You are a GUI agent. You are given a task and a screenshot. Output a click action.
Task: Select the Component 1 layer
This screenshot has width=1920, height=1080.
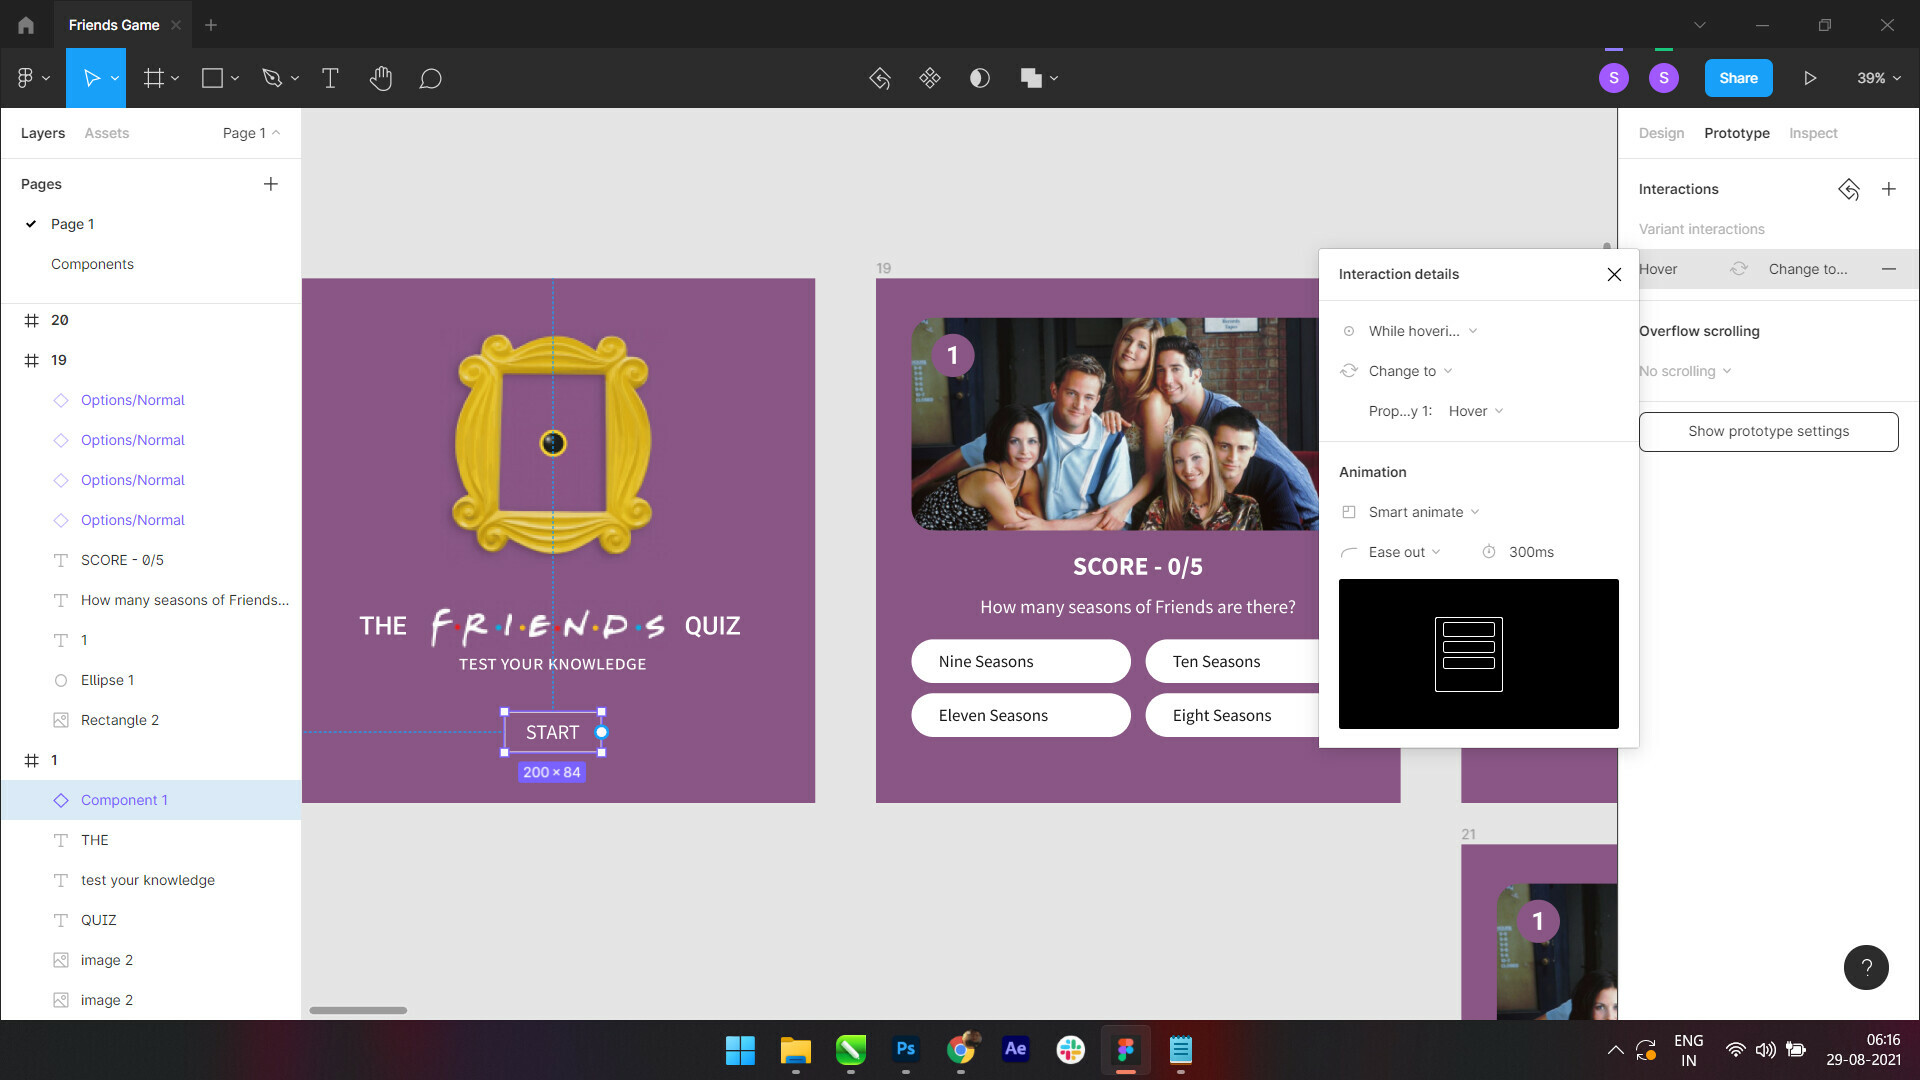pos(151,800)
